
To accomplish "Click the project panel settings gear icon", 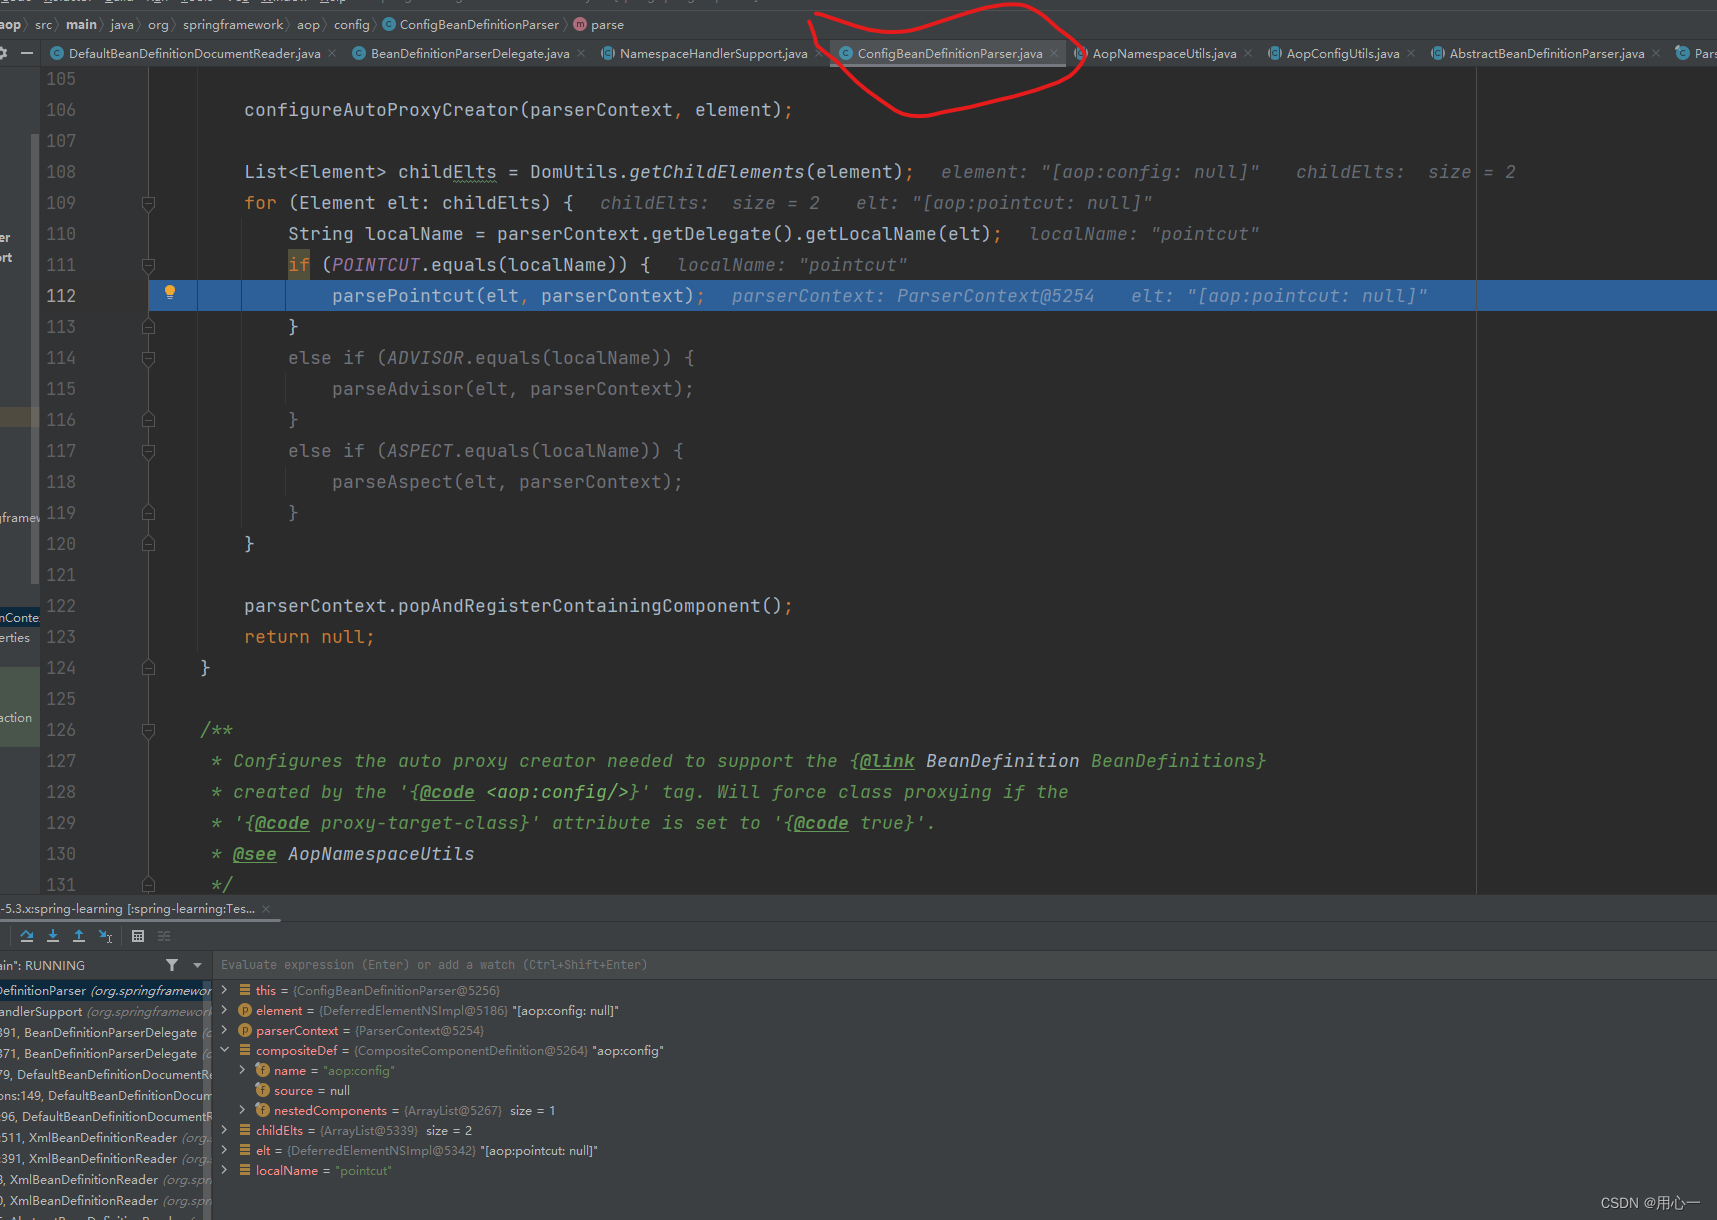I will pyautogui.click(x=3, y=53).
